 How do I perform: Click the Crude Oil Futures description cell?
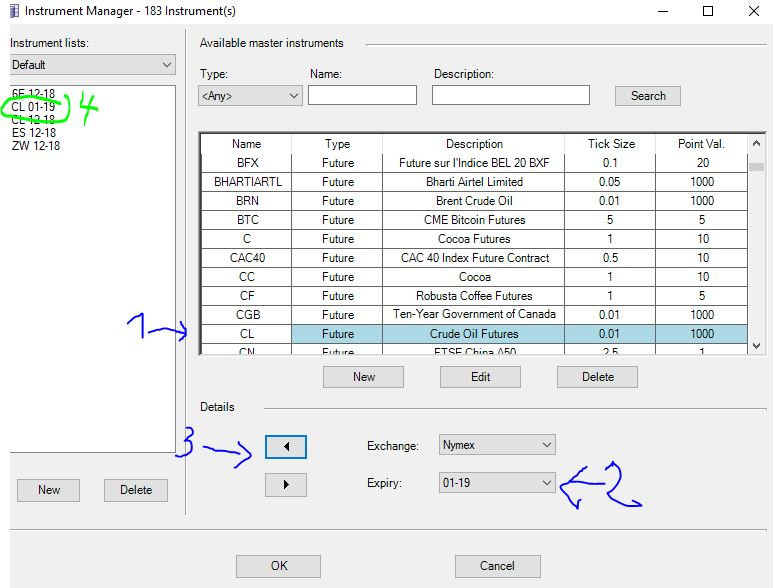point(474,334)
